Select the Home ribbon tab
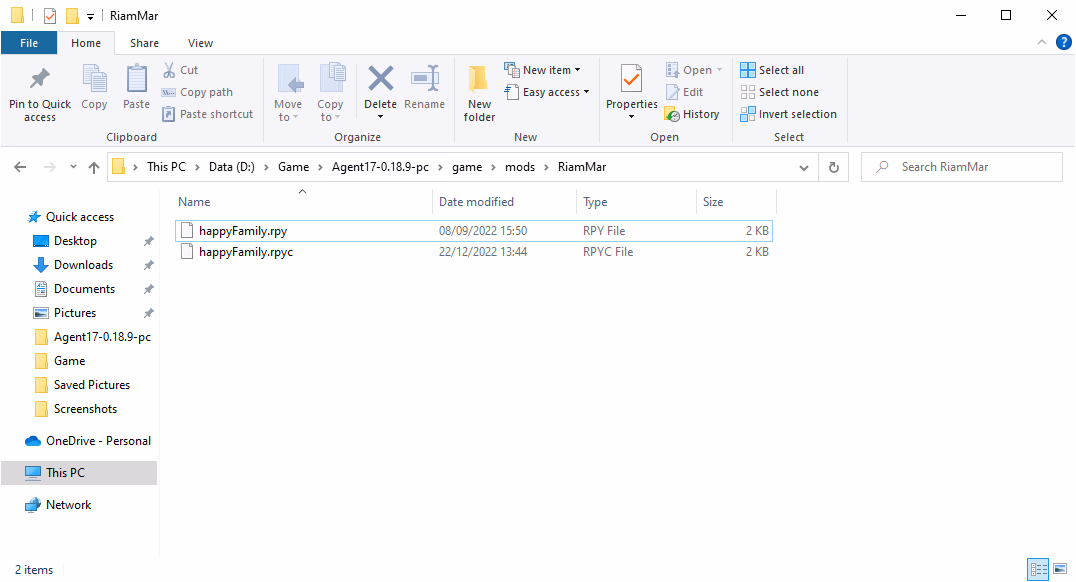 click(86, 43)
